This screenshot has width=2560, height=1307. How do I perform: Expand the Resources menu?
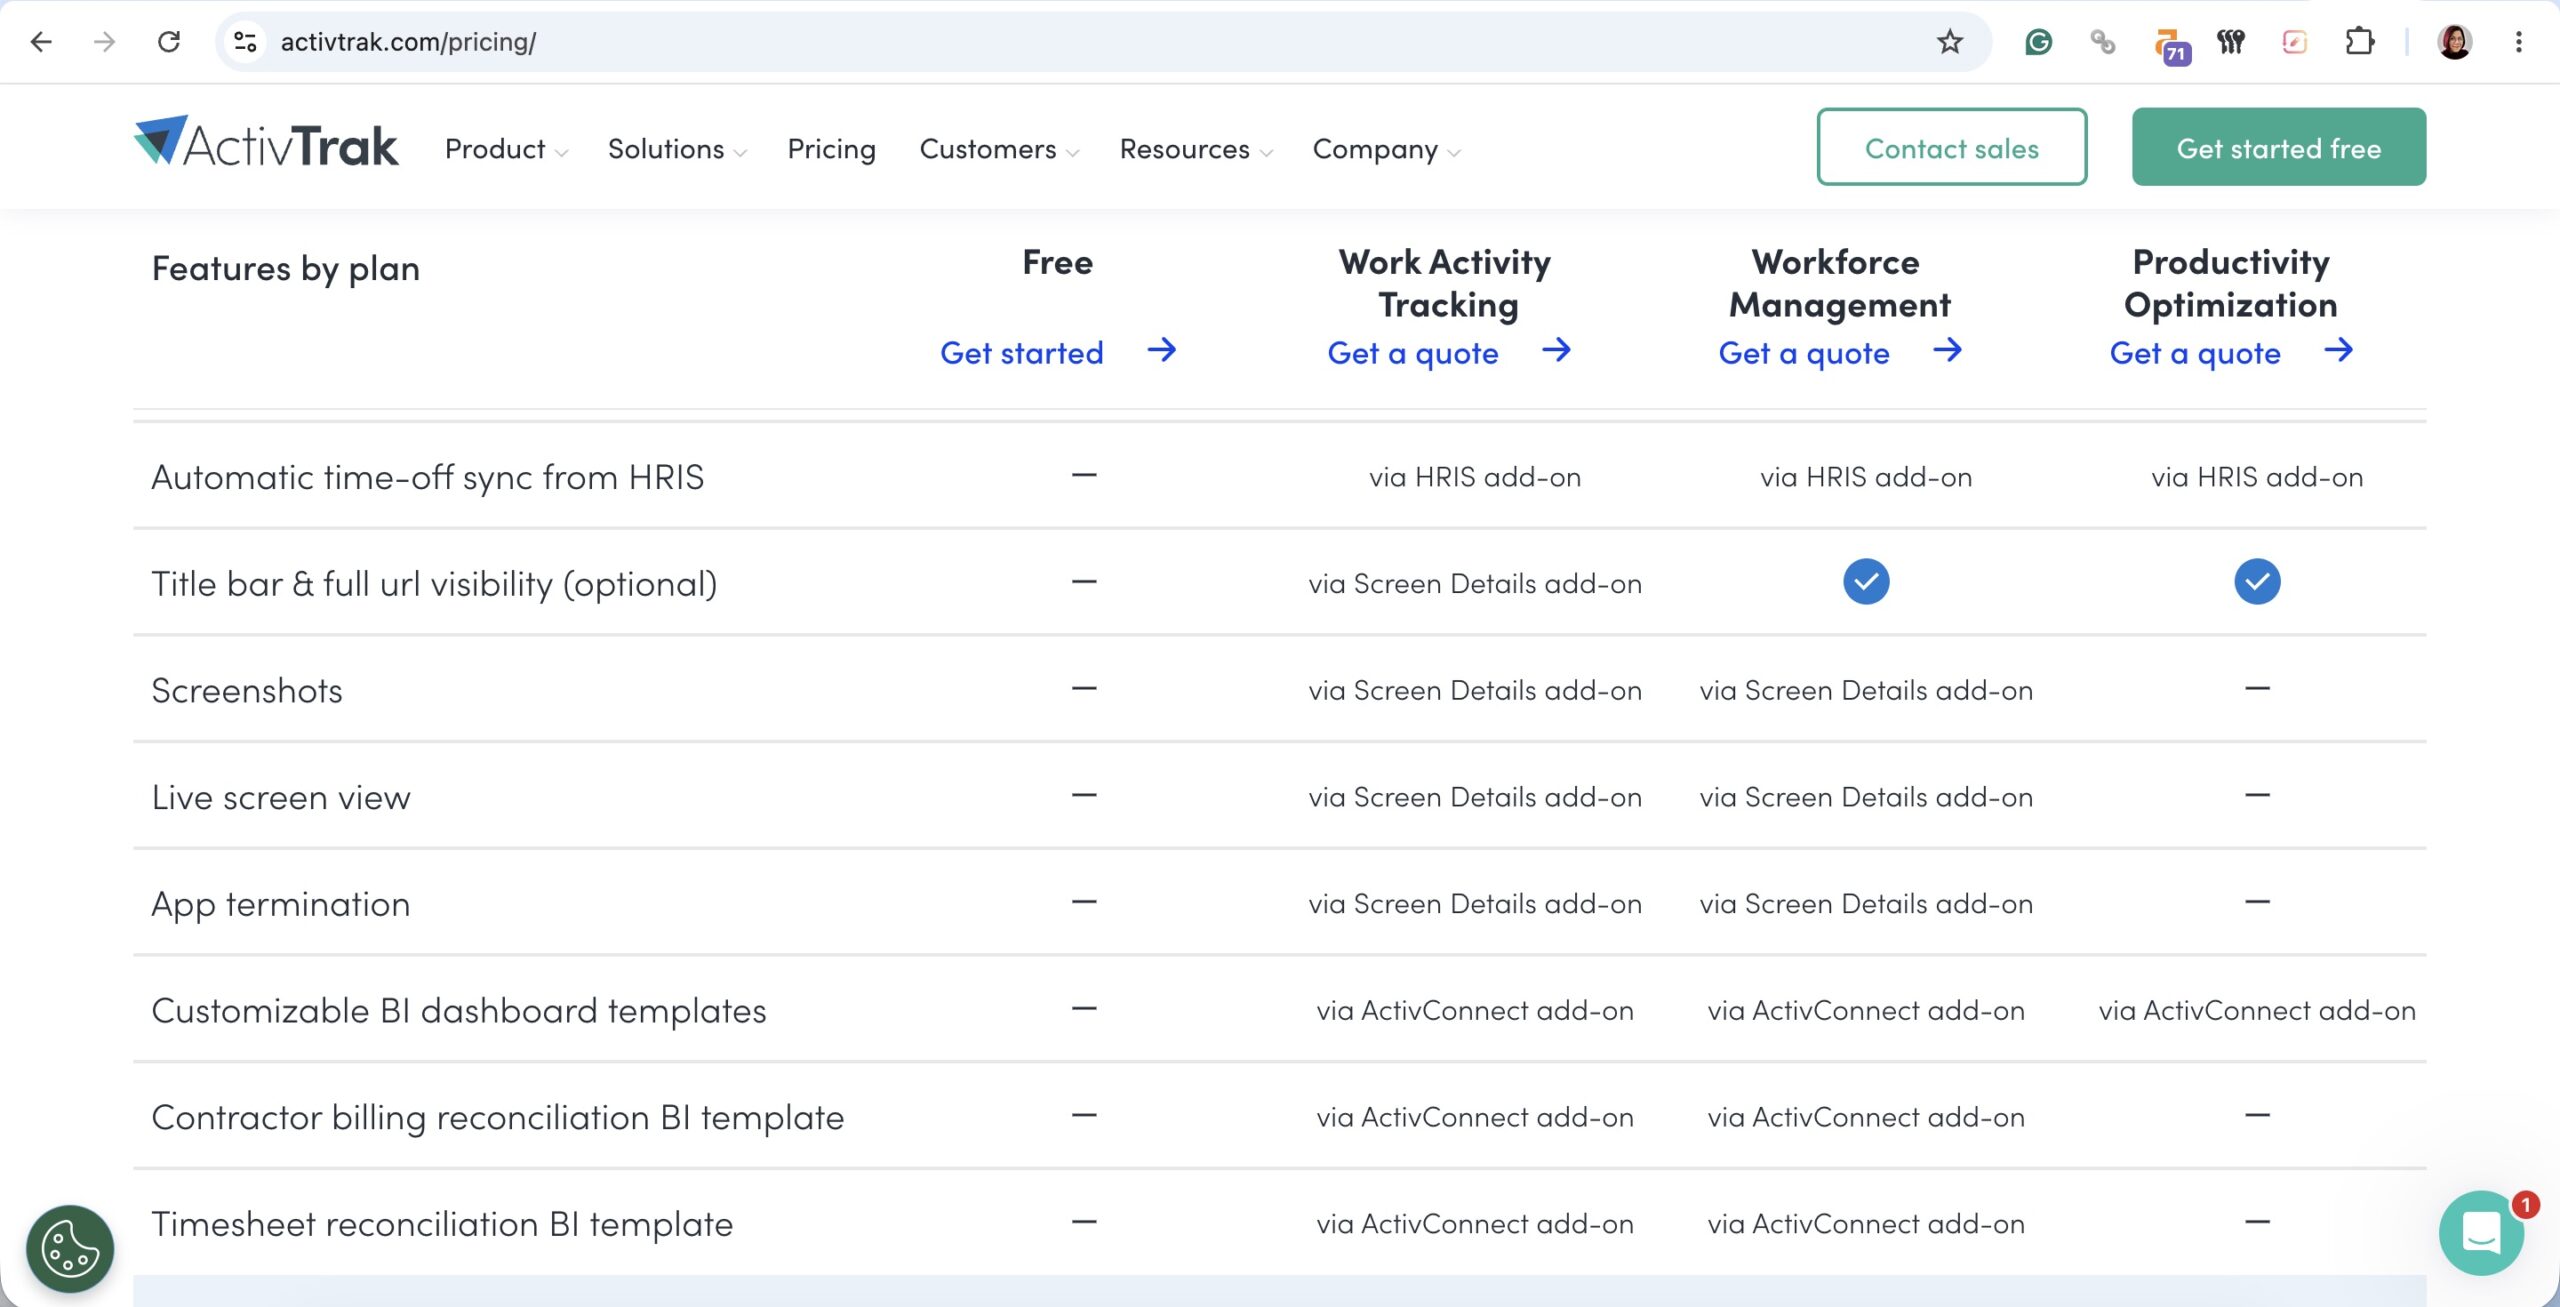pos(1196,149)
